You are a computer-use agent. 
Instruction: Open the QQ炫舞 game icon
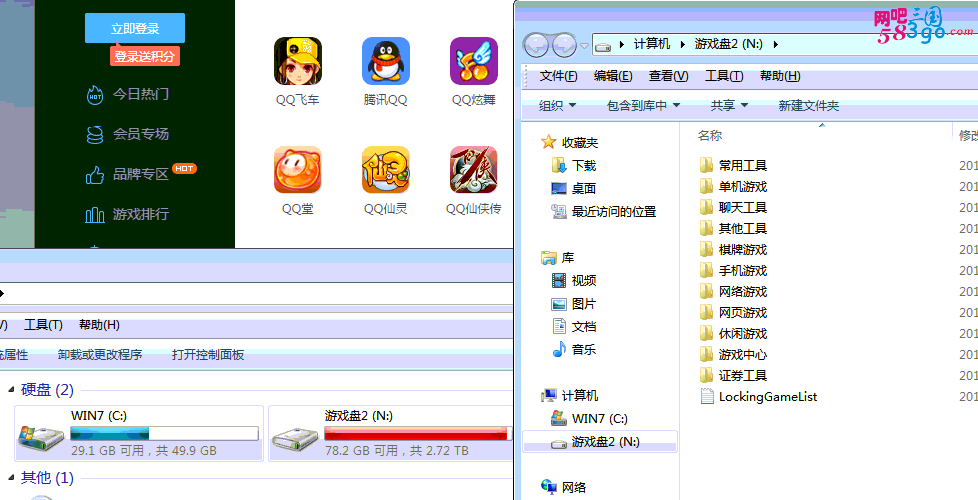pos(474,61)
